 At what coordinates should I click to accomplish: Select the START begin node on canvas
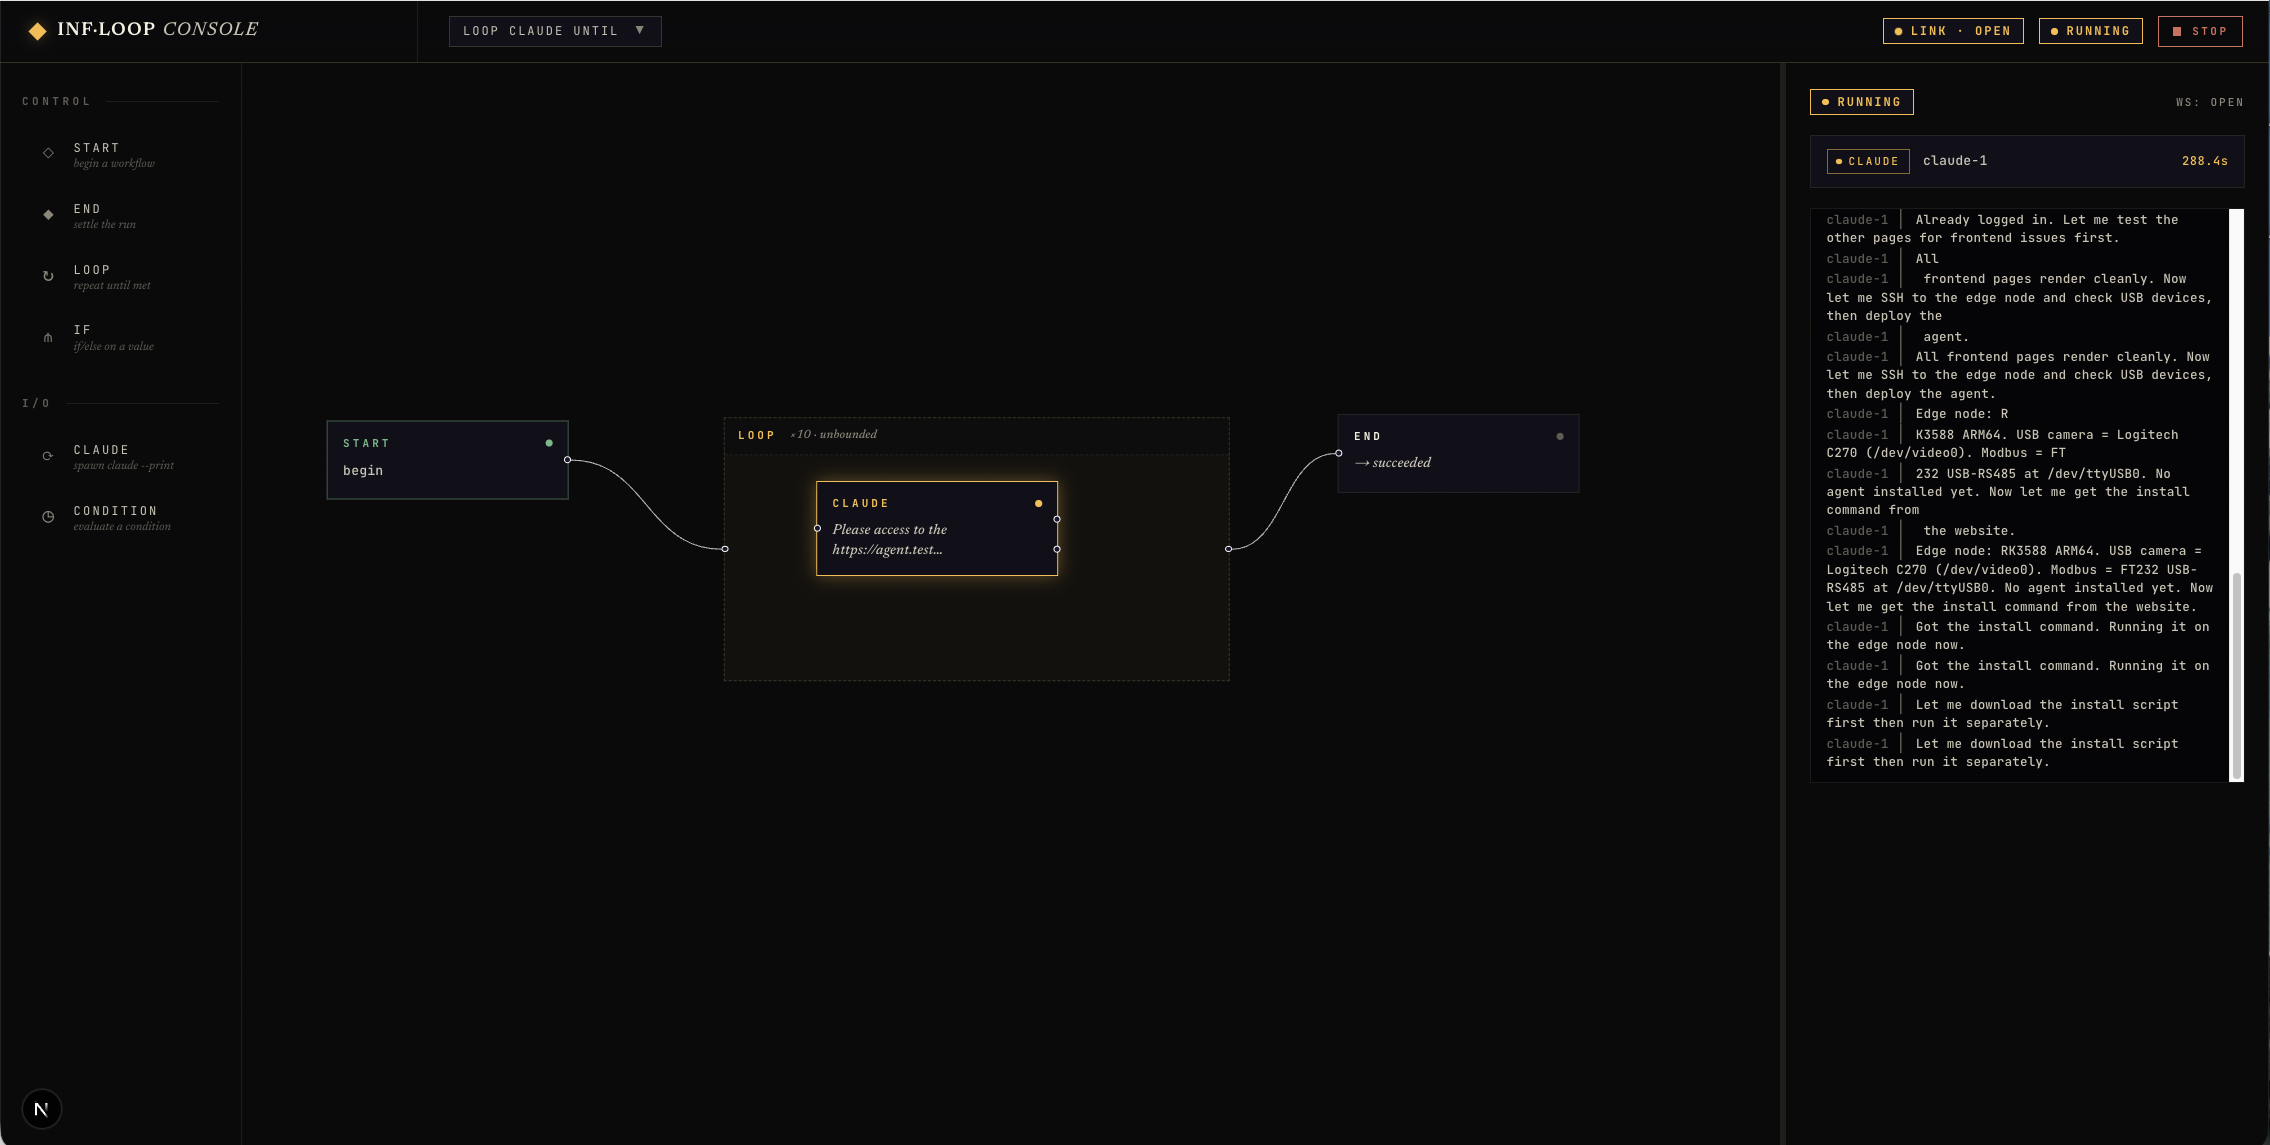click(447, 460)
